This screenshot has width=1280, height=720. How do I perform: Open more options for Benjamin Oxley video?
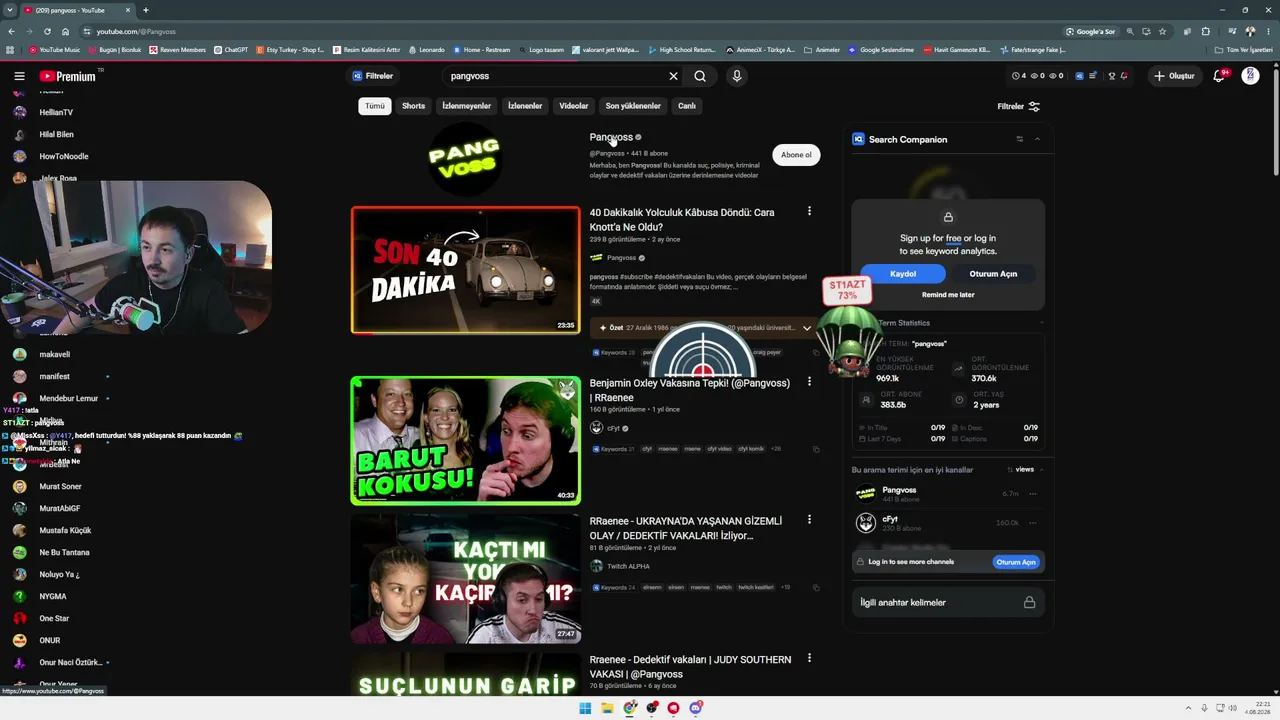(809, 382)
